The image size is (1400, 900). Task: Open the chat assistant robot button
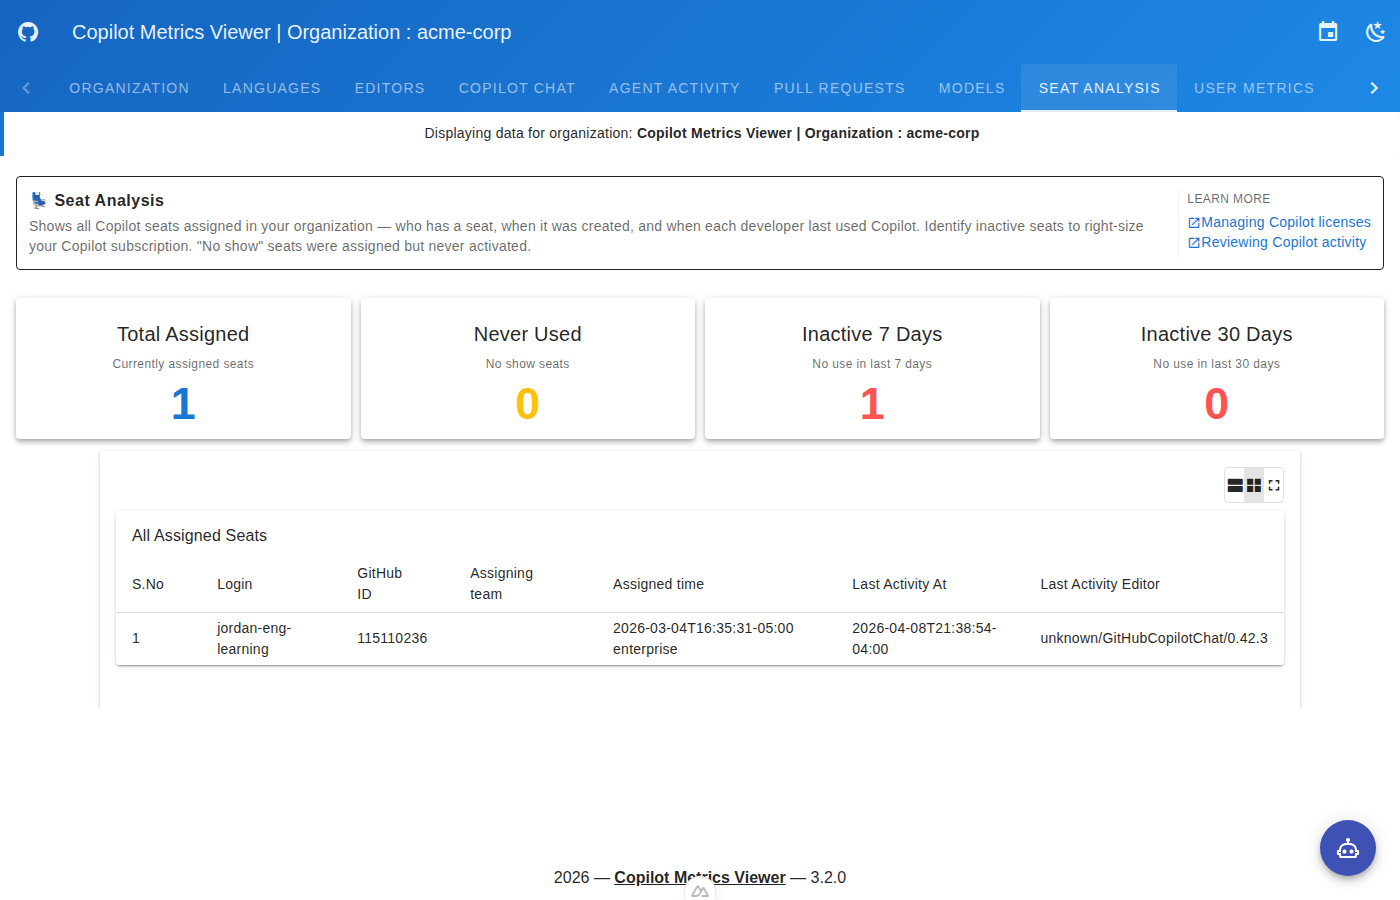1348,848
